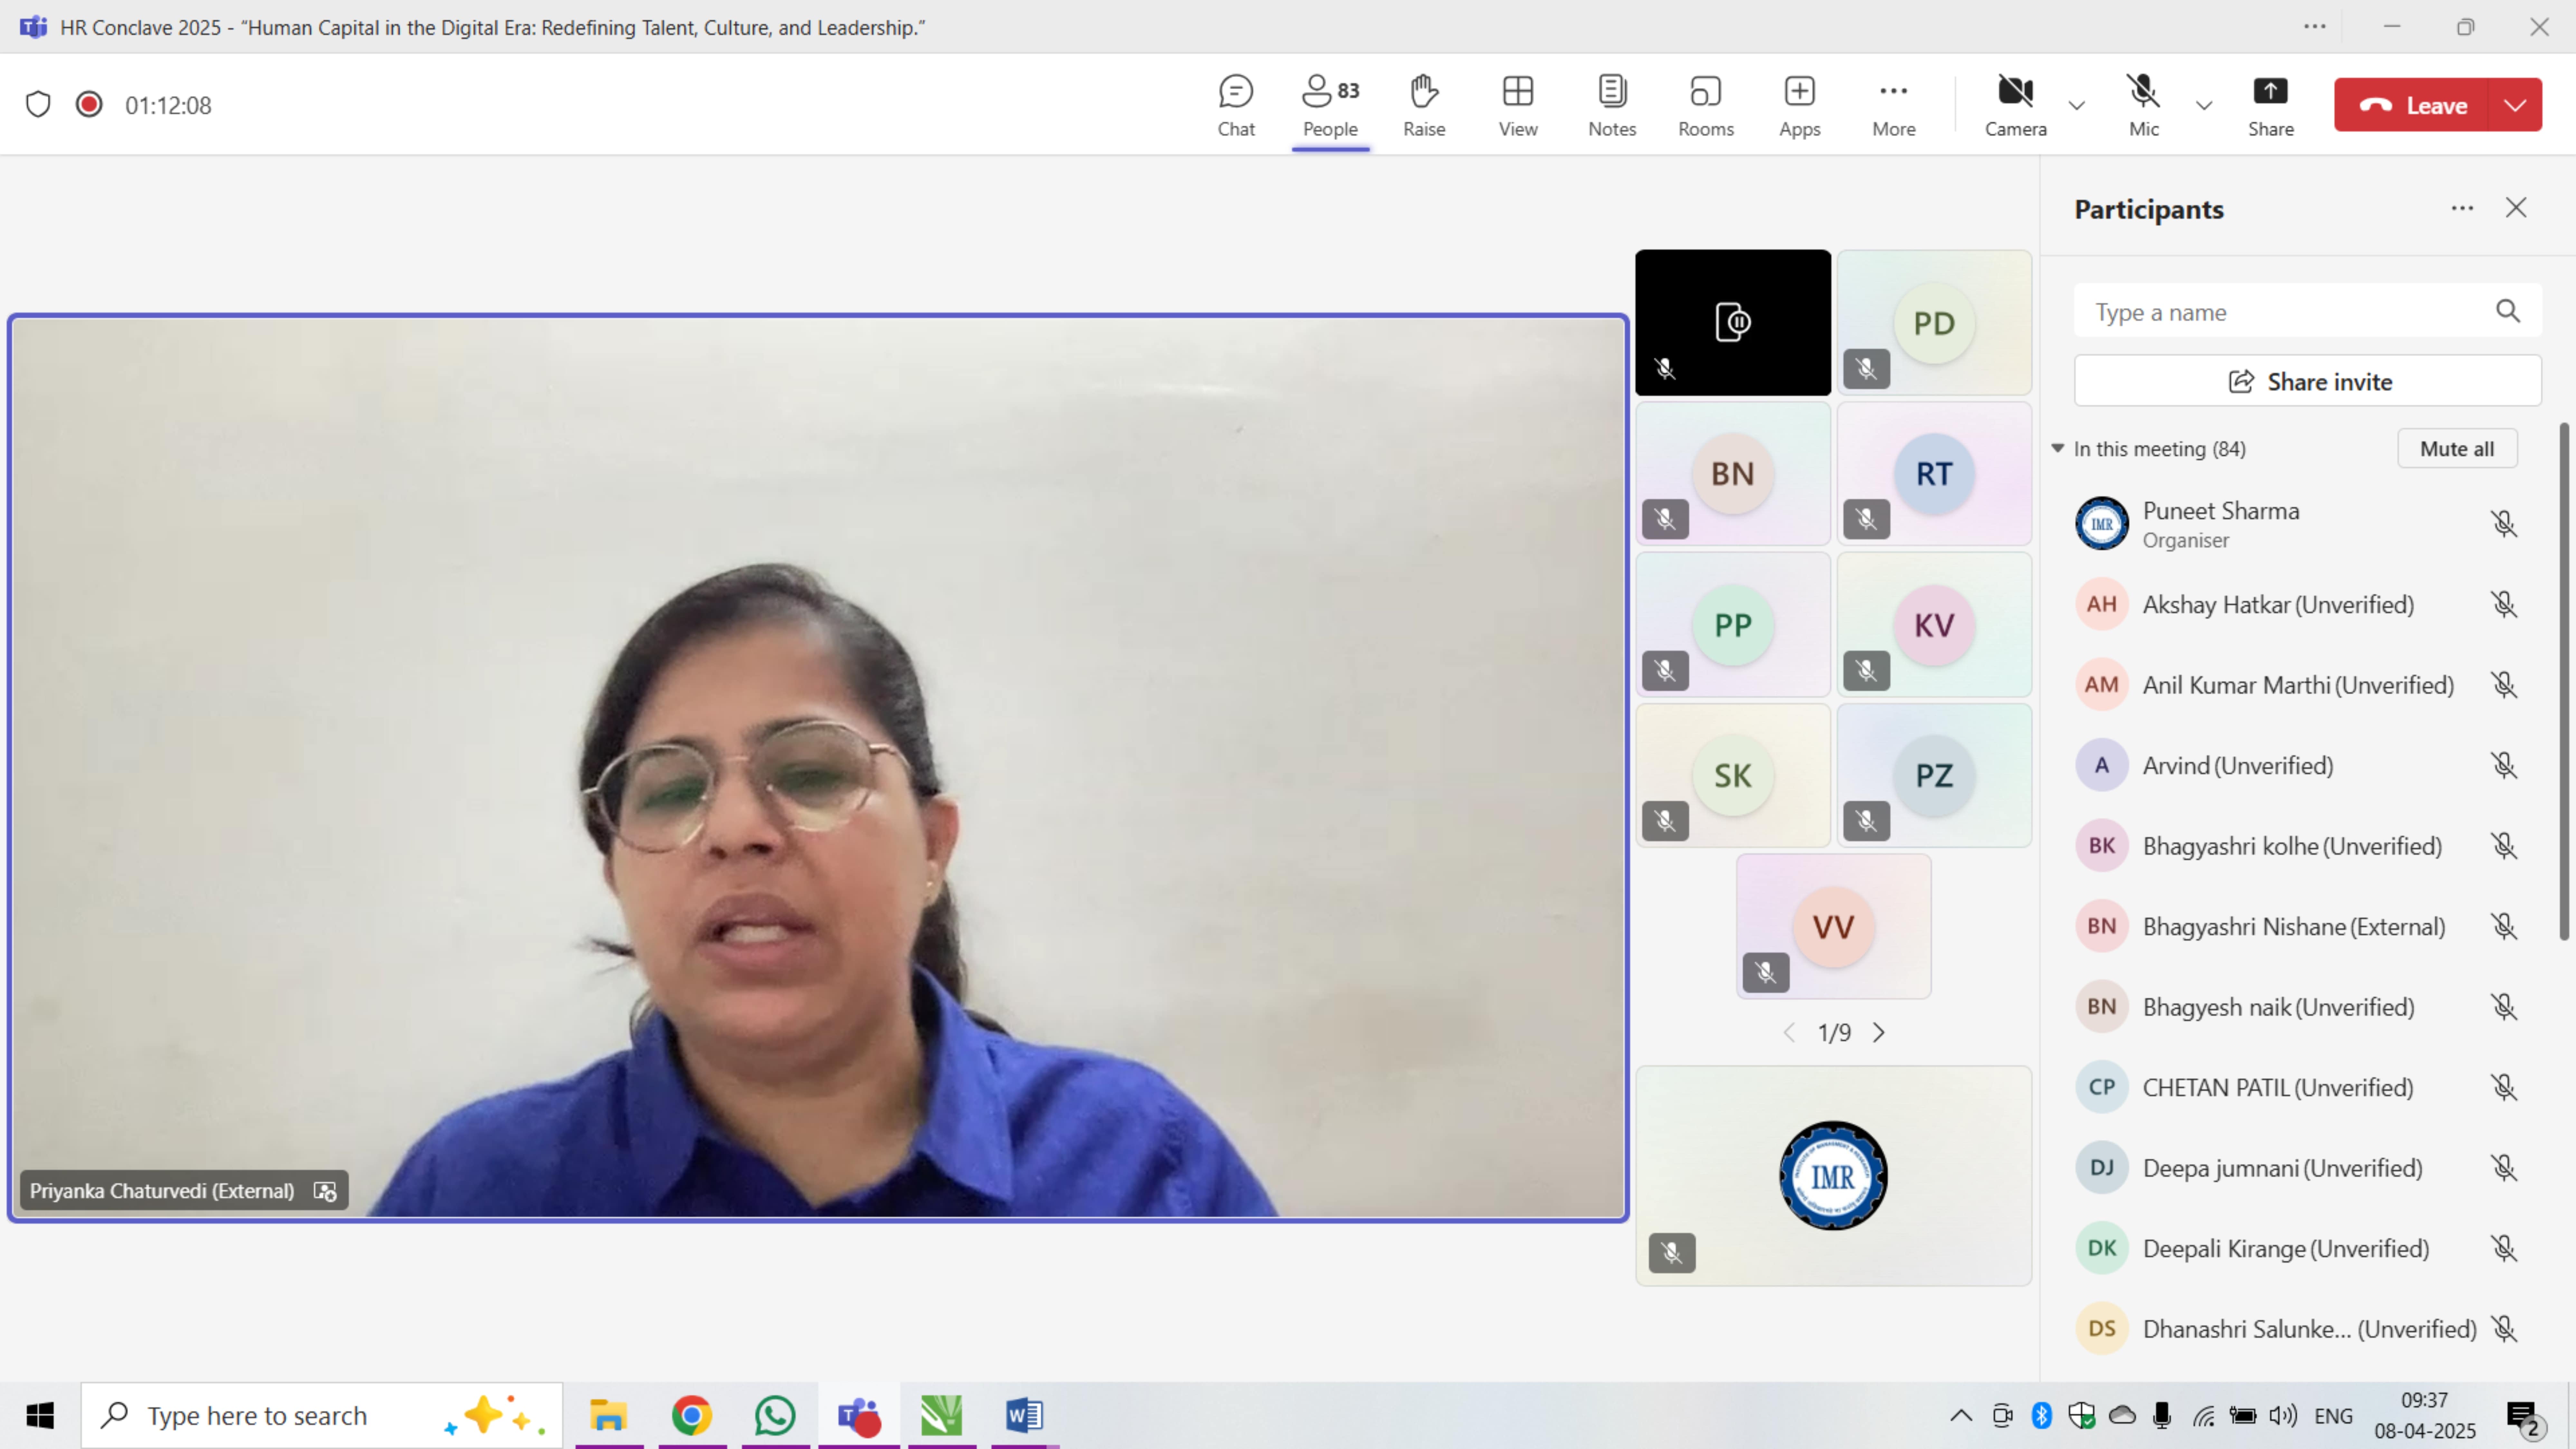
Task: Select the KV participant tile
Action: coord(1934,625)
